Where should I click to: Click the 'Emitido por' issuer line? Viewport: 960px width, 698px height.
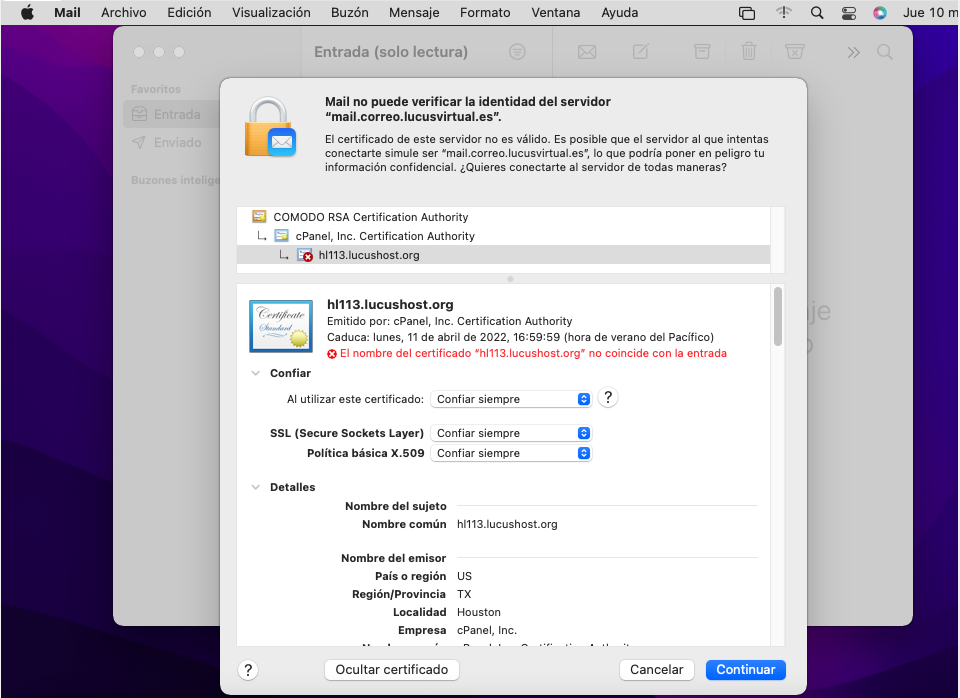449,321
